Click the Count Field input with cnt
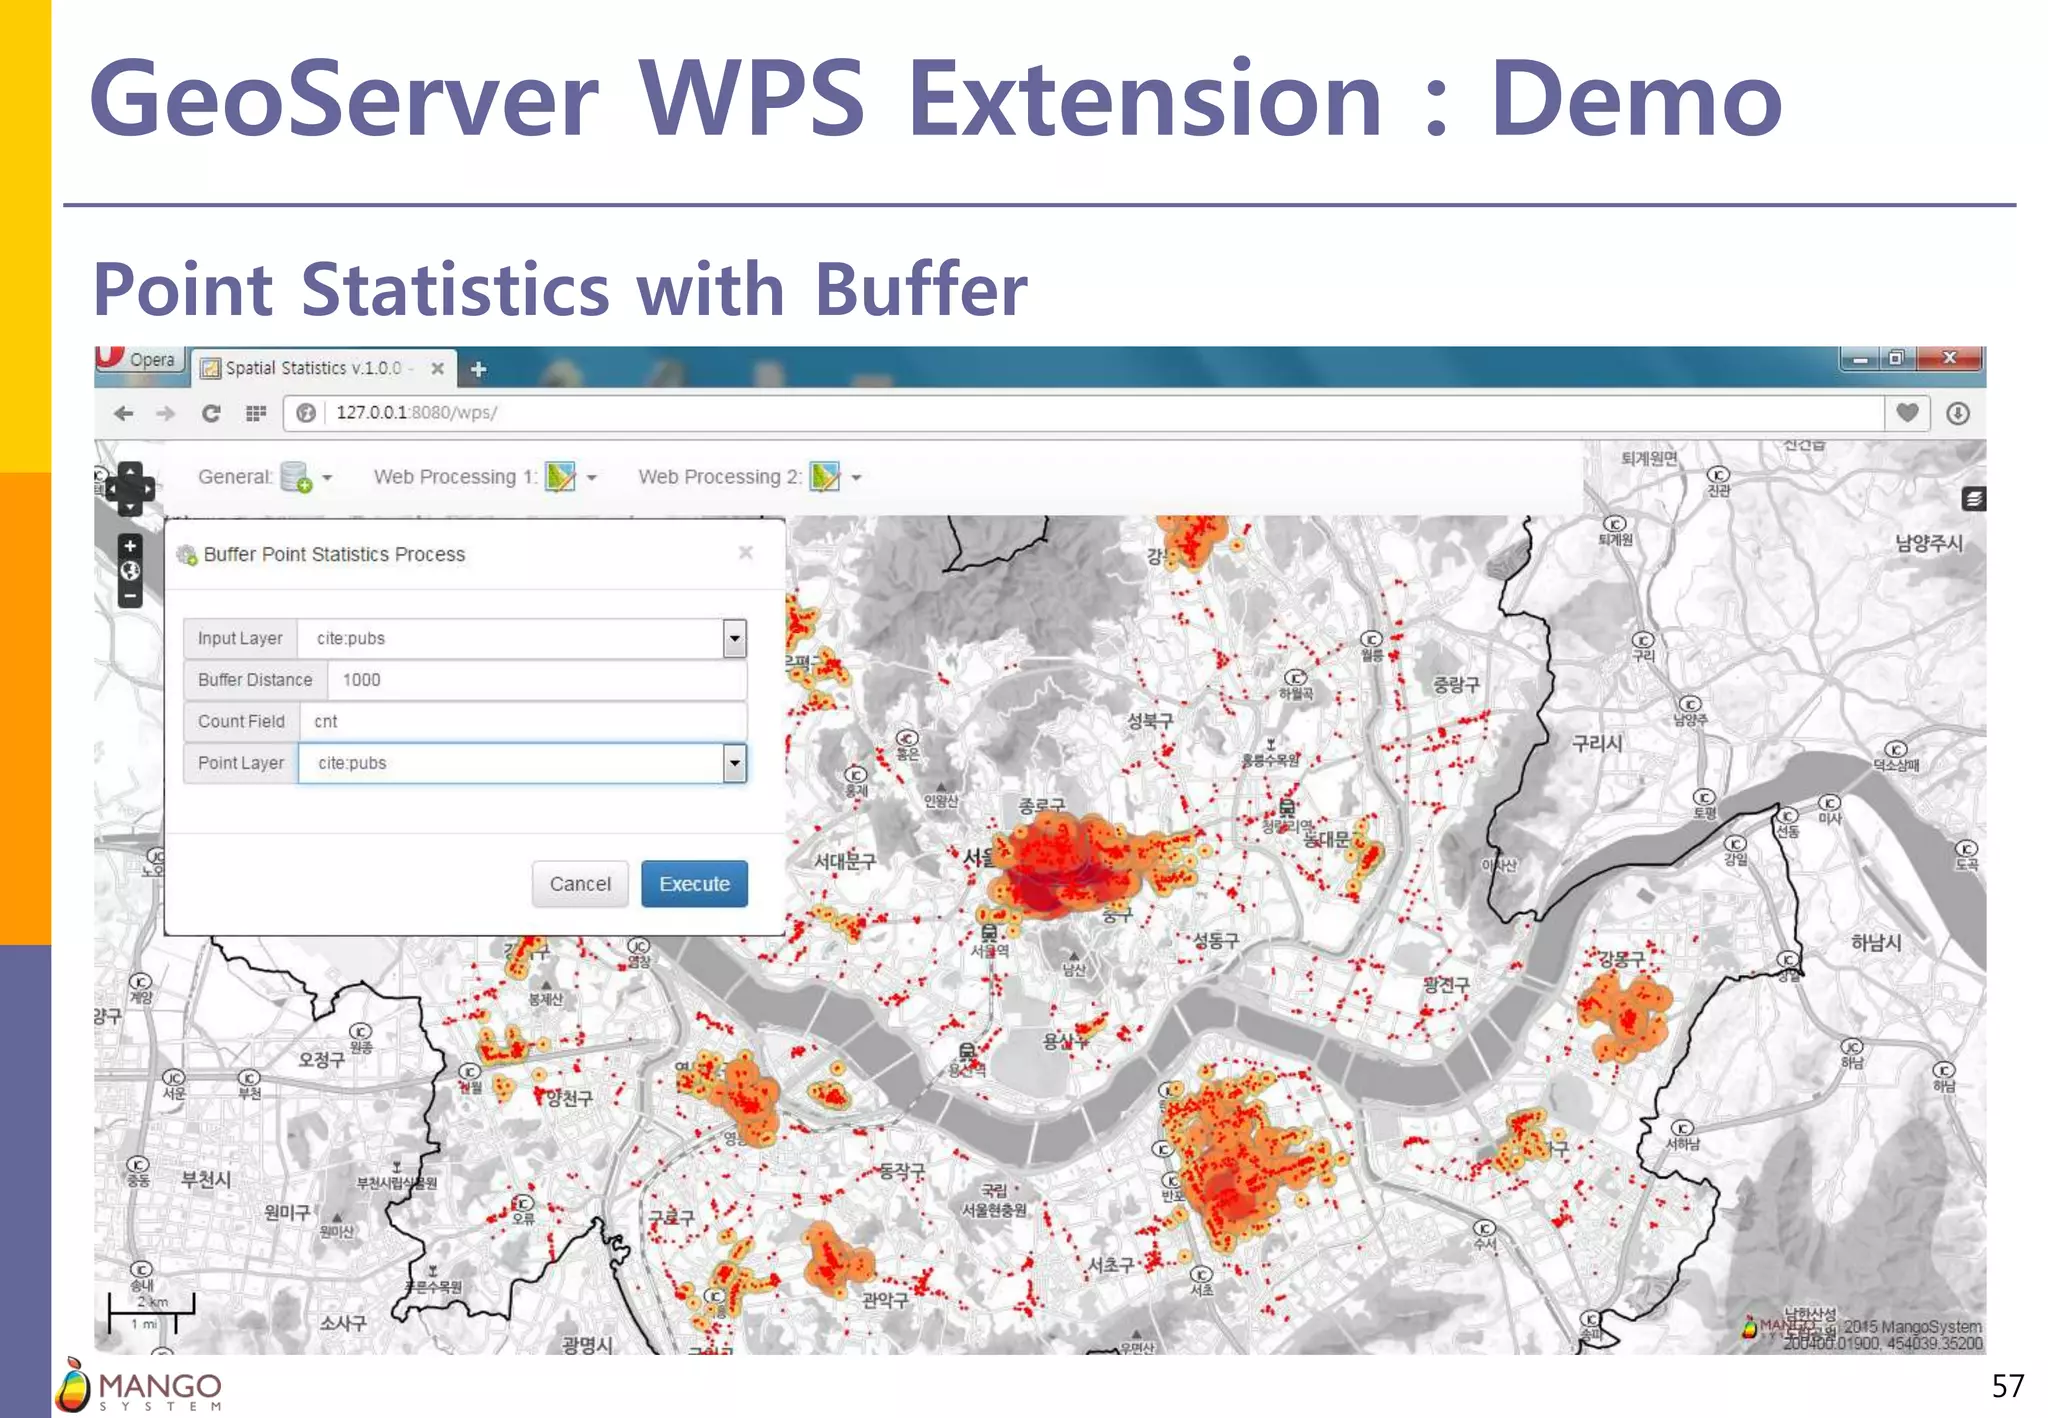The width and height of the screenshot is (2048, 1418). click(x=522, y=721)
